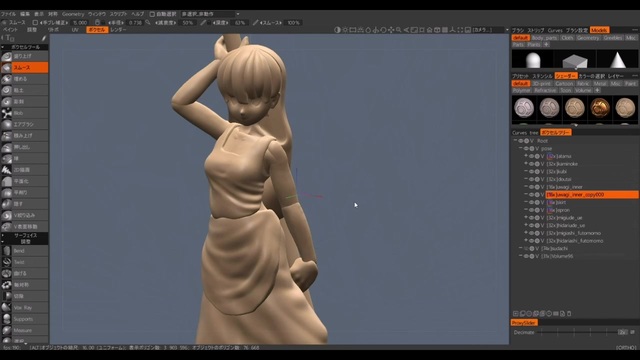640x360 pixels.
Task: Select the スムース smooth brush tool
Action: click(24, 67)
